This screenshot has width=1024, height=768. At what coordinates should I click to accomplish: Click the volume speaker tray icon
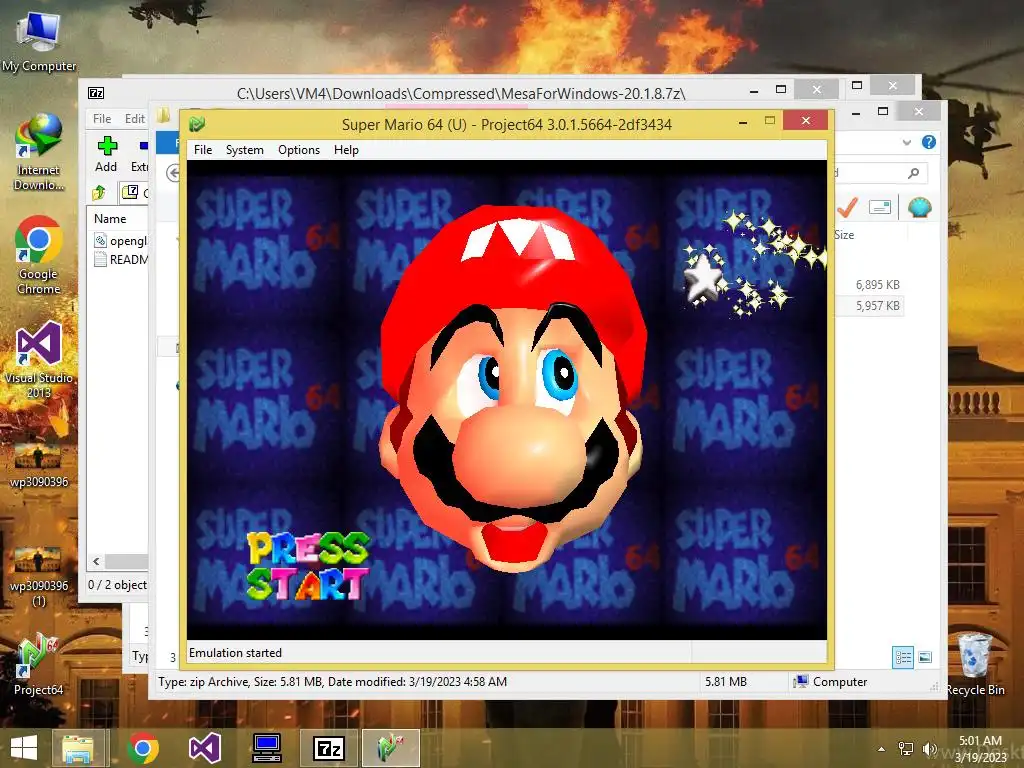tap(929, 749)
